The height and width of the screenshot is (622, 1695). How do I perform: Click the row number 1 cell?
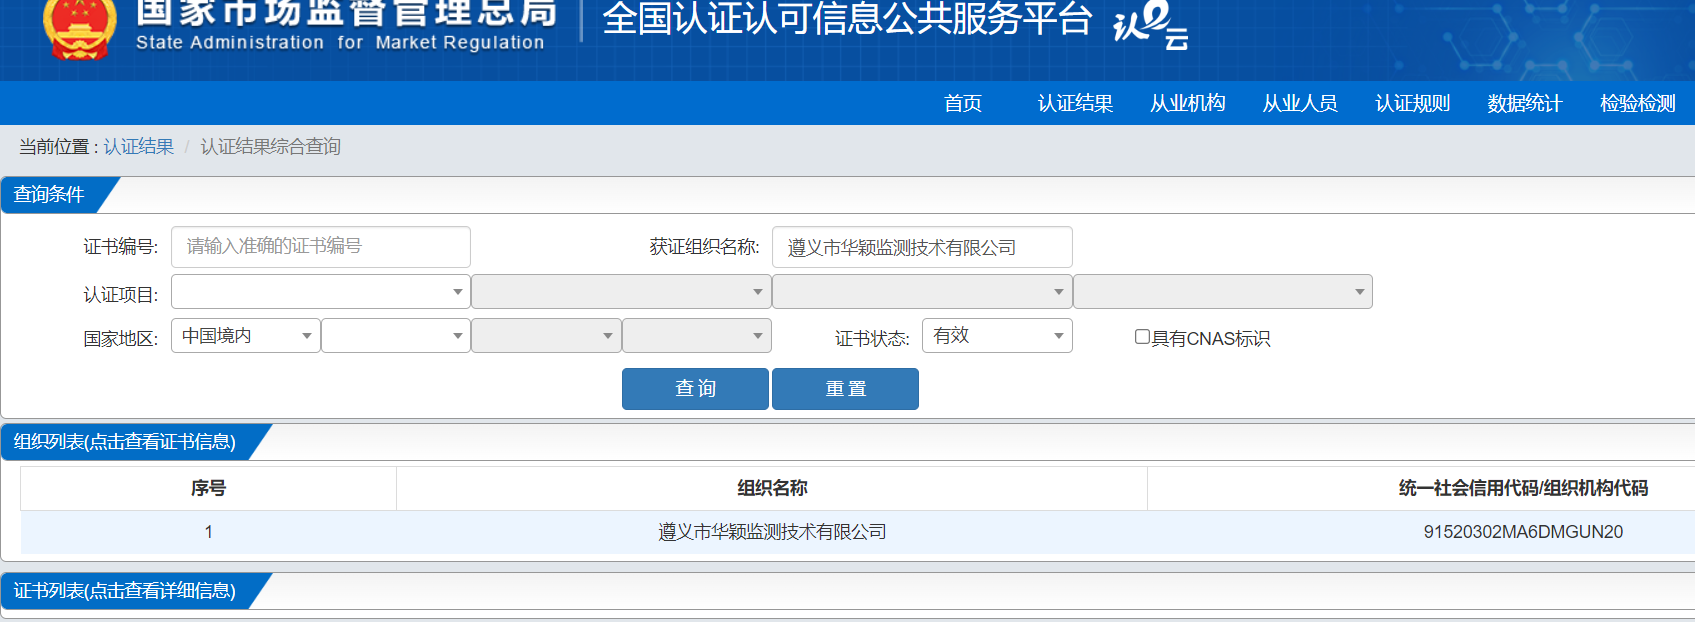pyautogui.click(x=208, y=532)
